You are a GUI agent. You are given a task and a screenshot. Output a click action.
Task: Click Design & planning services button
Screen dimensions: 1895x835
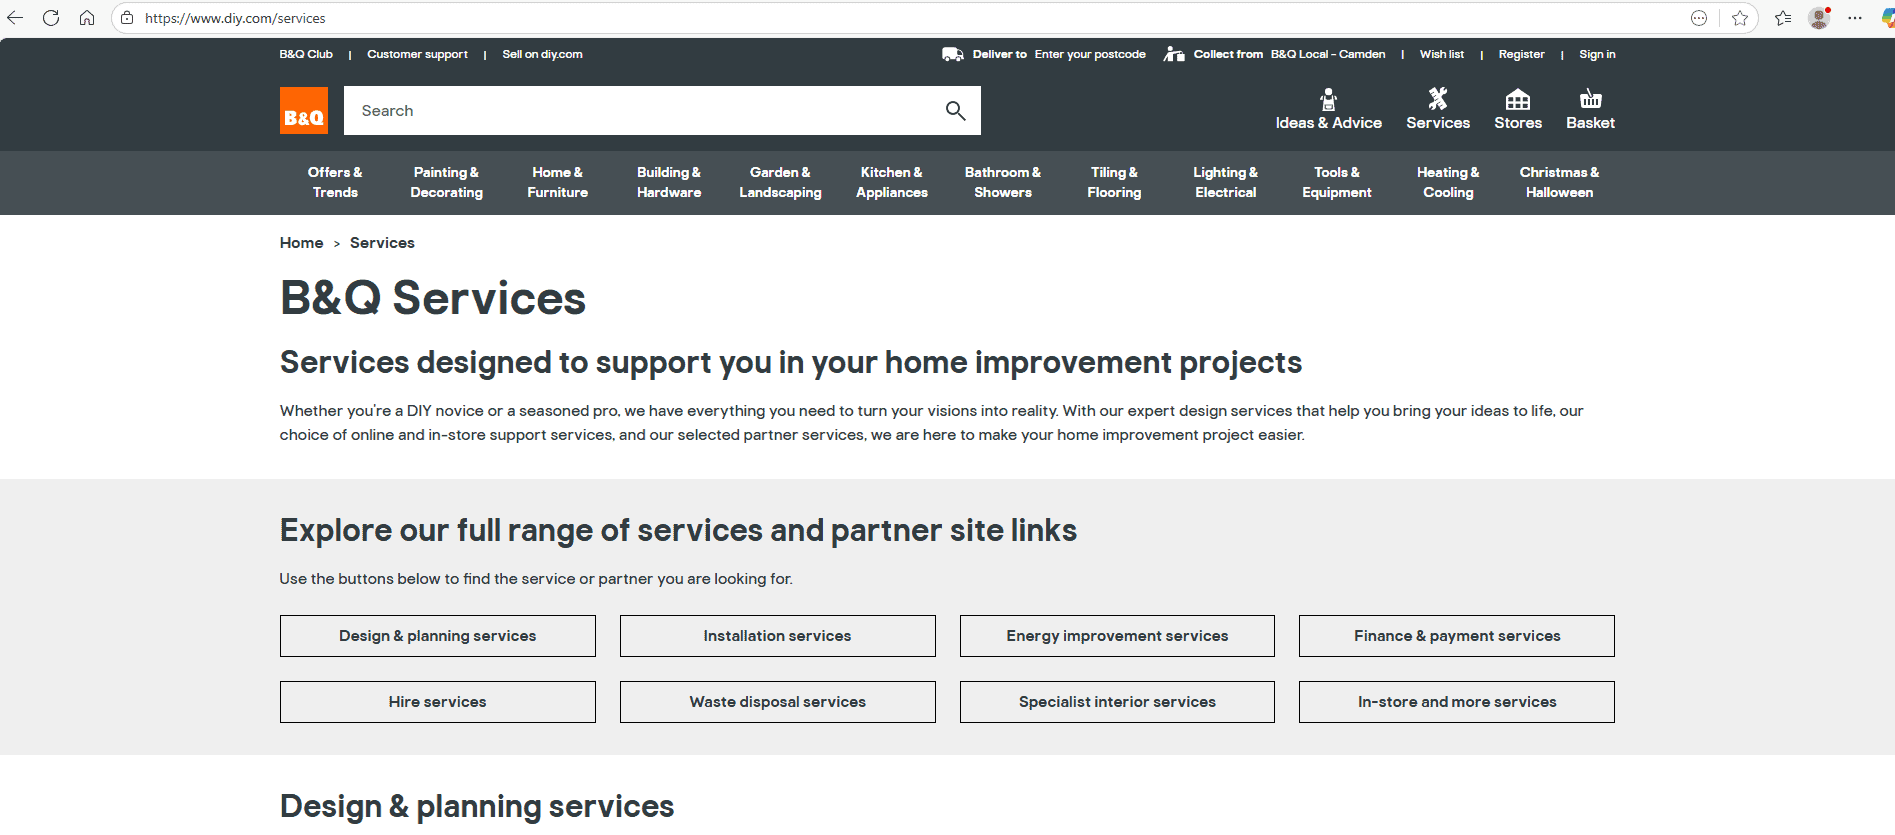pos(438,636)
